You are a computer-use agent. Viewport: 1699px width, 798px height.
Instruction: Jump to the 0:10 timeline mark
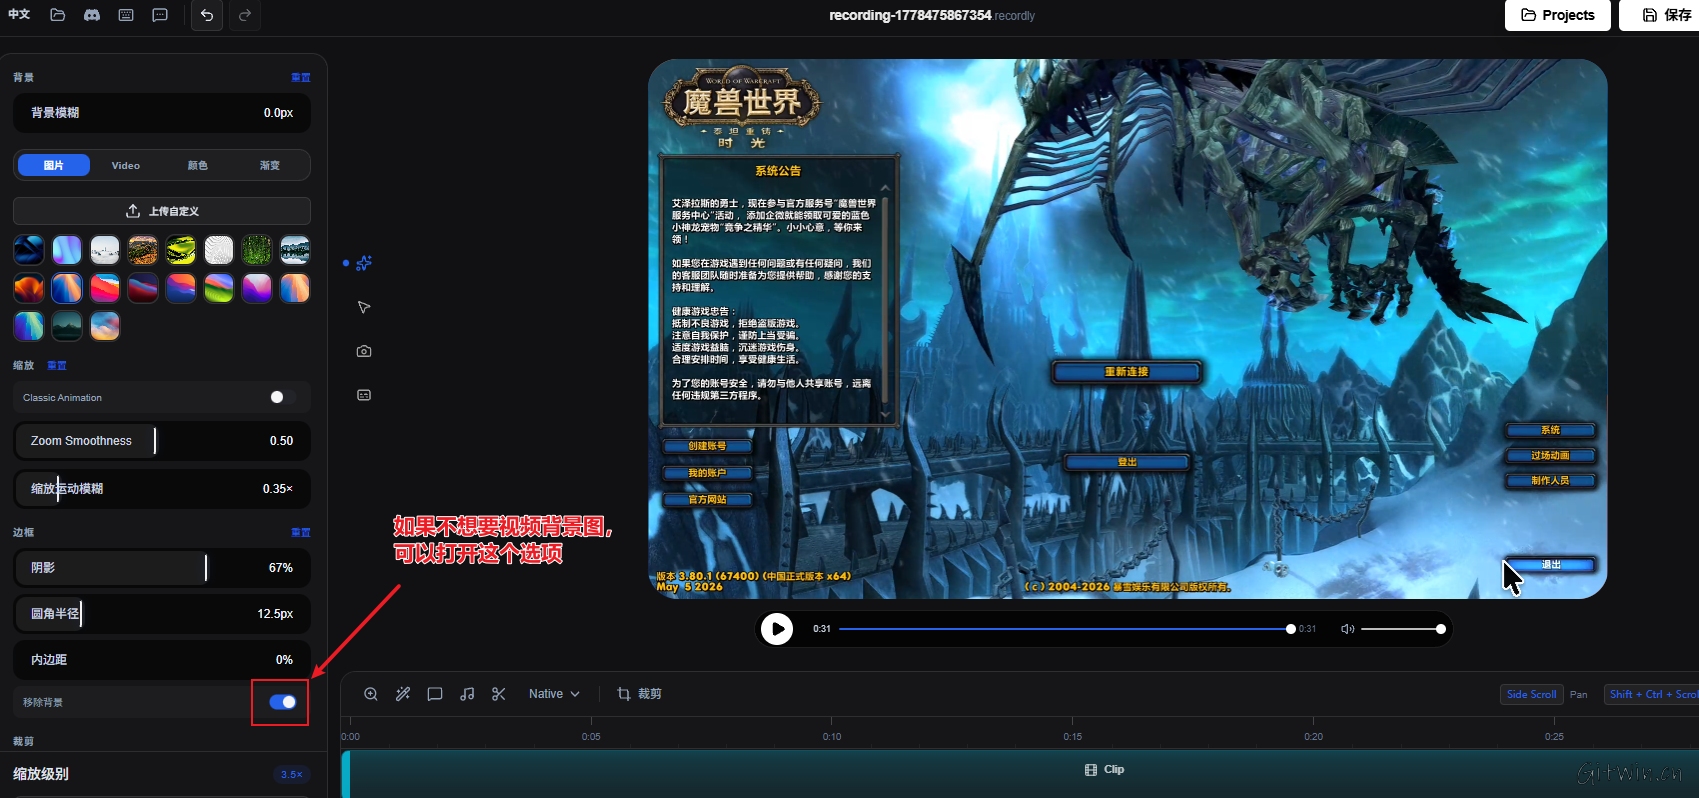(x=832, y=736)
